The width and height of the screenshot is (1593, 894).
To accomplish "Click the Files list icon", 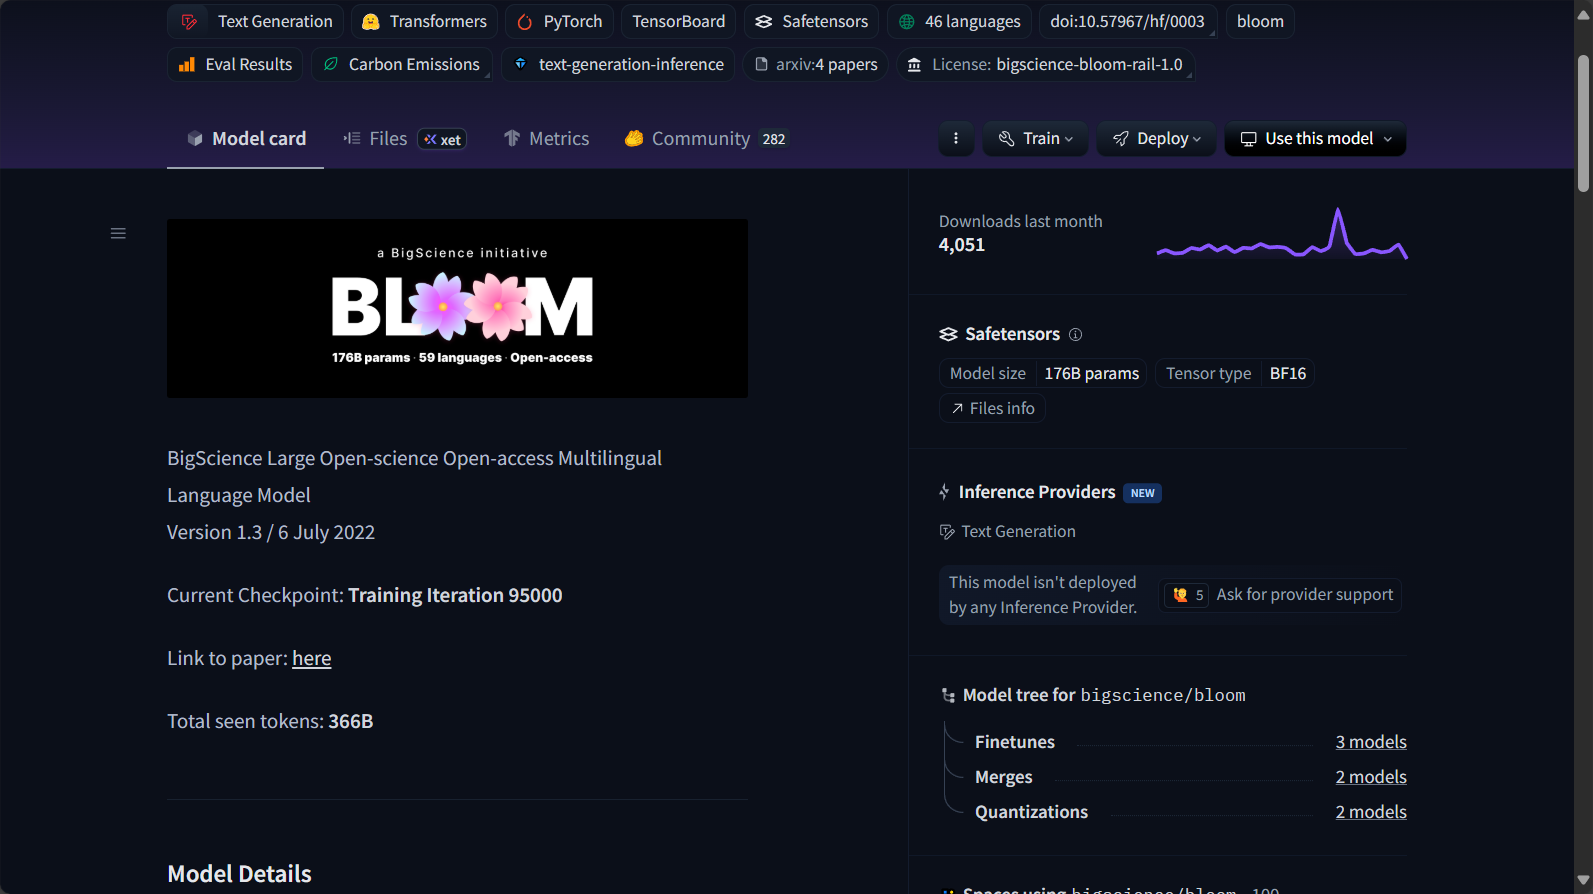I will point(352,138).
